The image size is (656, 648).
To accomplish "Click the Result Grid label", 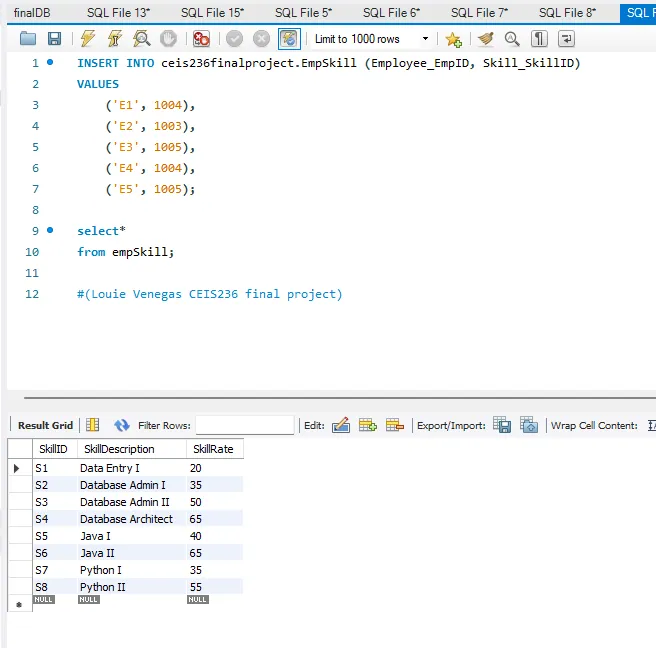I will point(45,425).
